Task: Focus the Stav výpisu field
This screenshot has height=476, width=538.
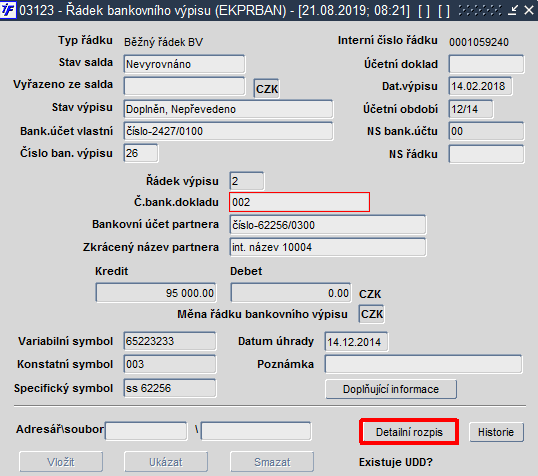Action: pos(228,109)
